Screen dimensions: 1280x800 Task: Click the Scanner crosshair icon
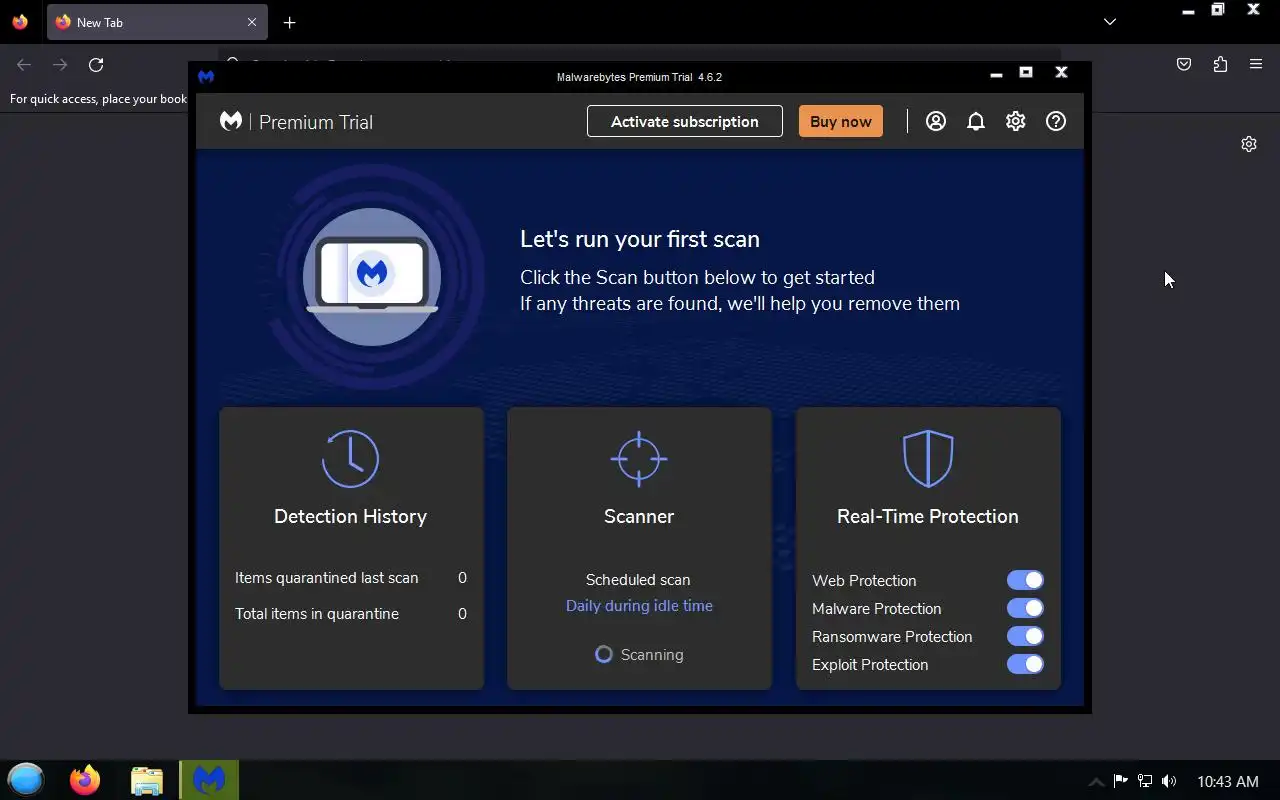pos(639,459)
